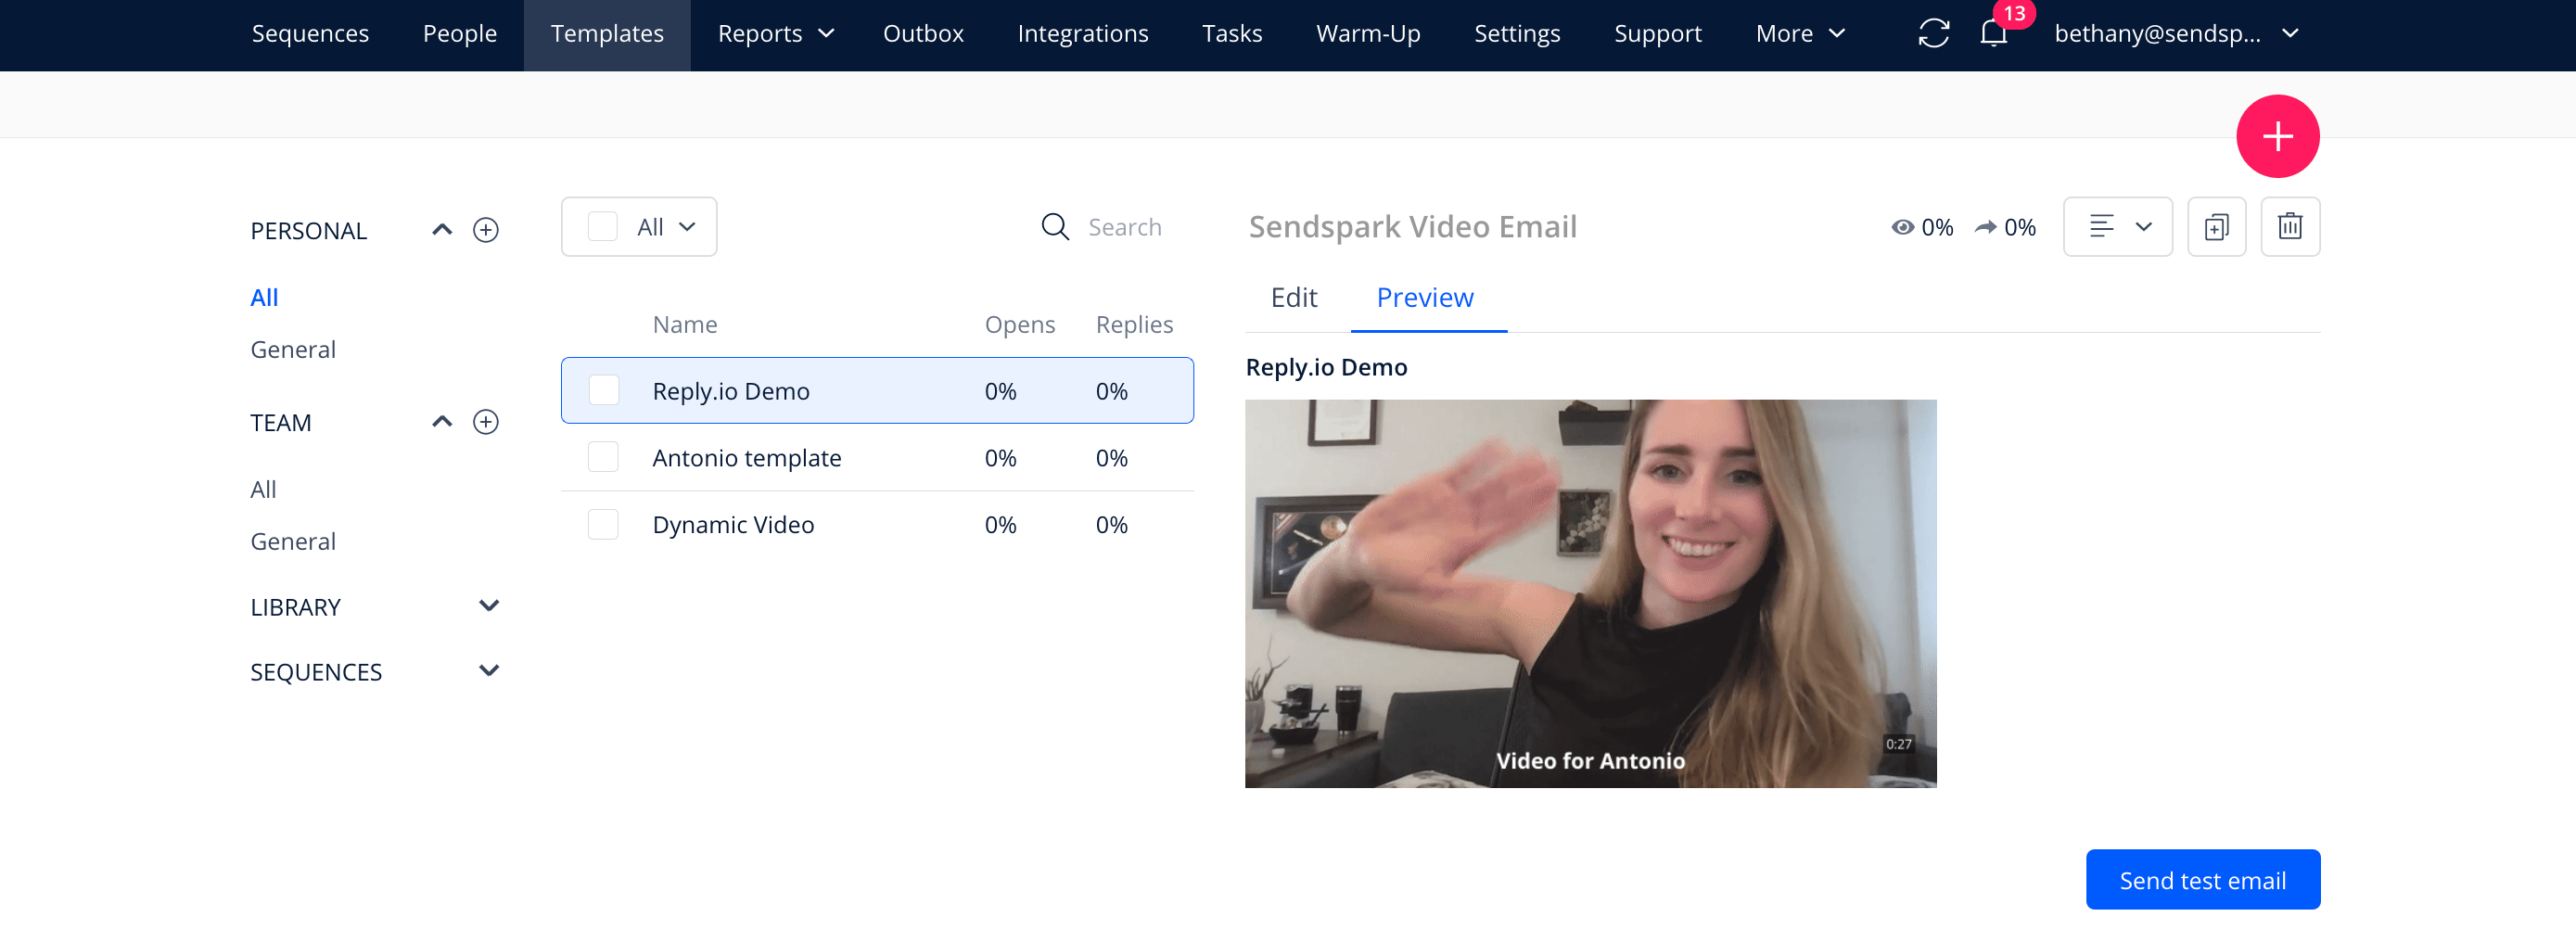Collapse the Personal section

tap(442, 230)
